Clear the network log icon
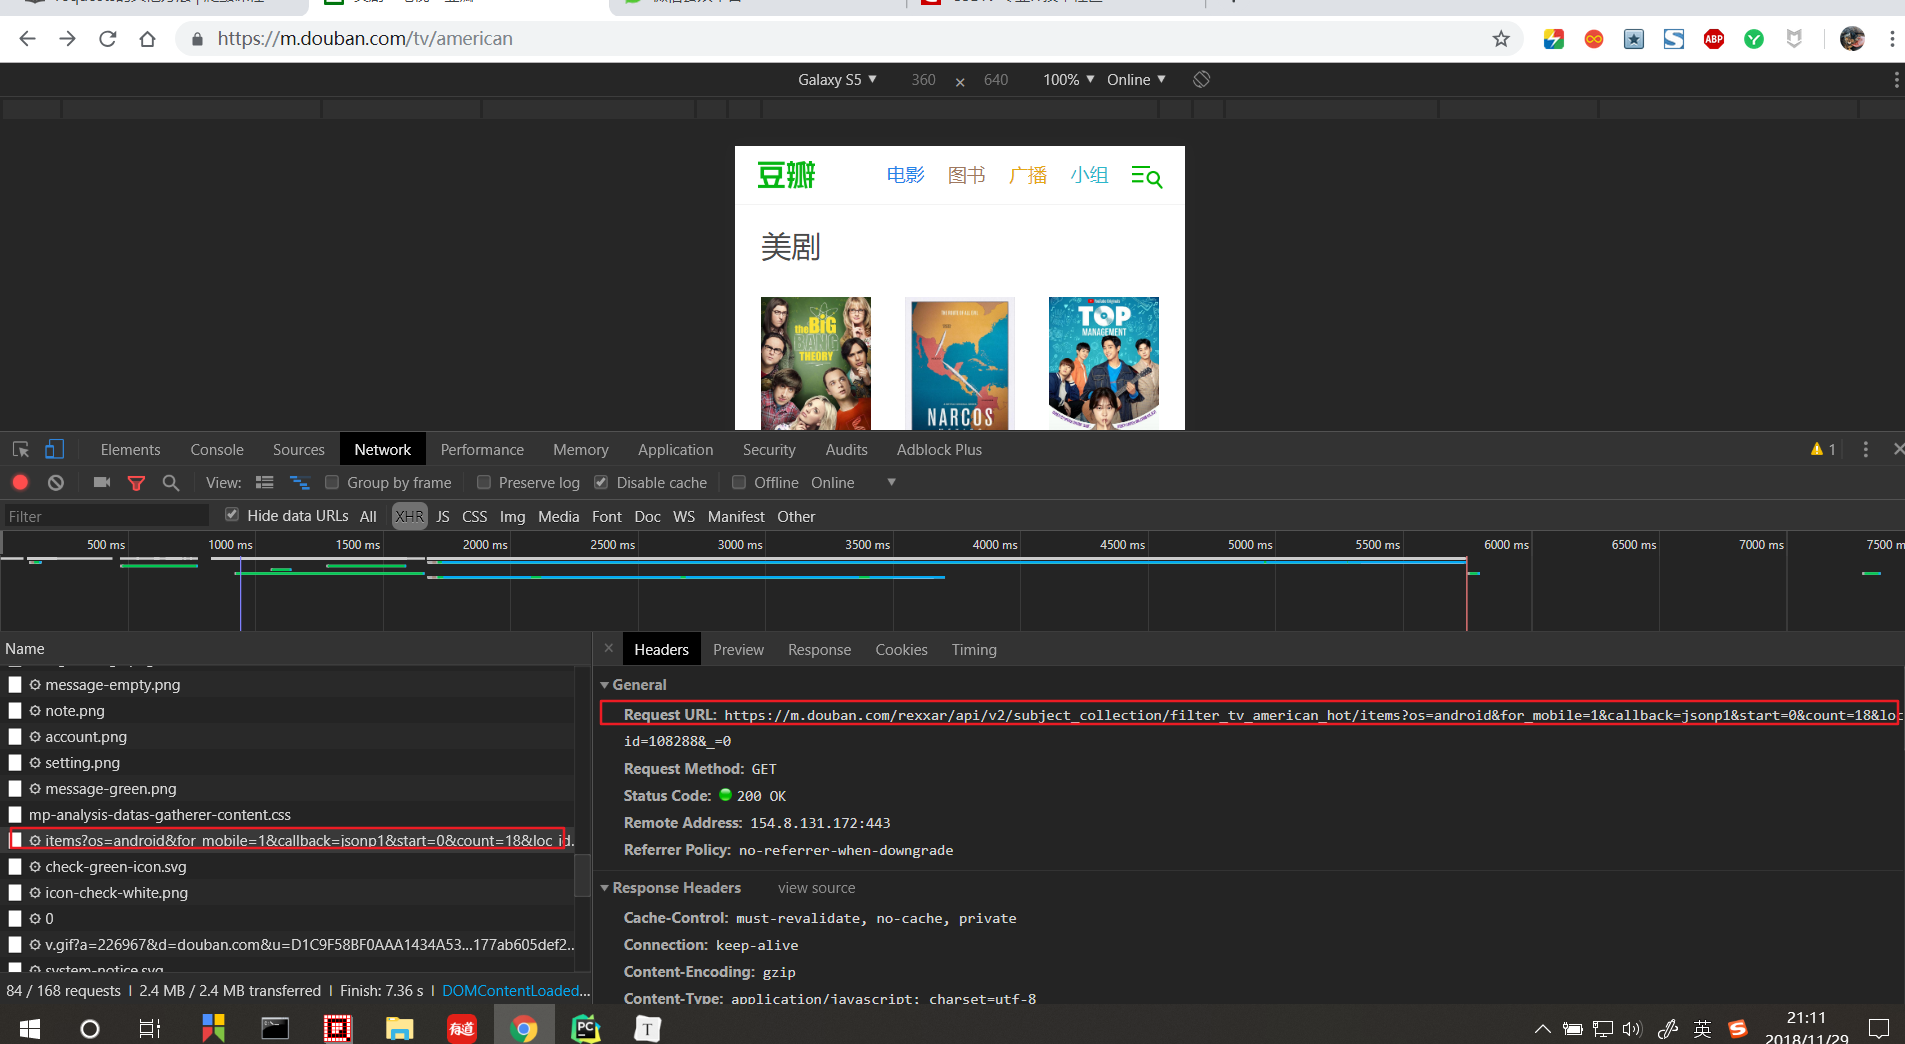Screen dimensions: 1905x1044 click(56, 482)
